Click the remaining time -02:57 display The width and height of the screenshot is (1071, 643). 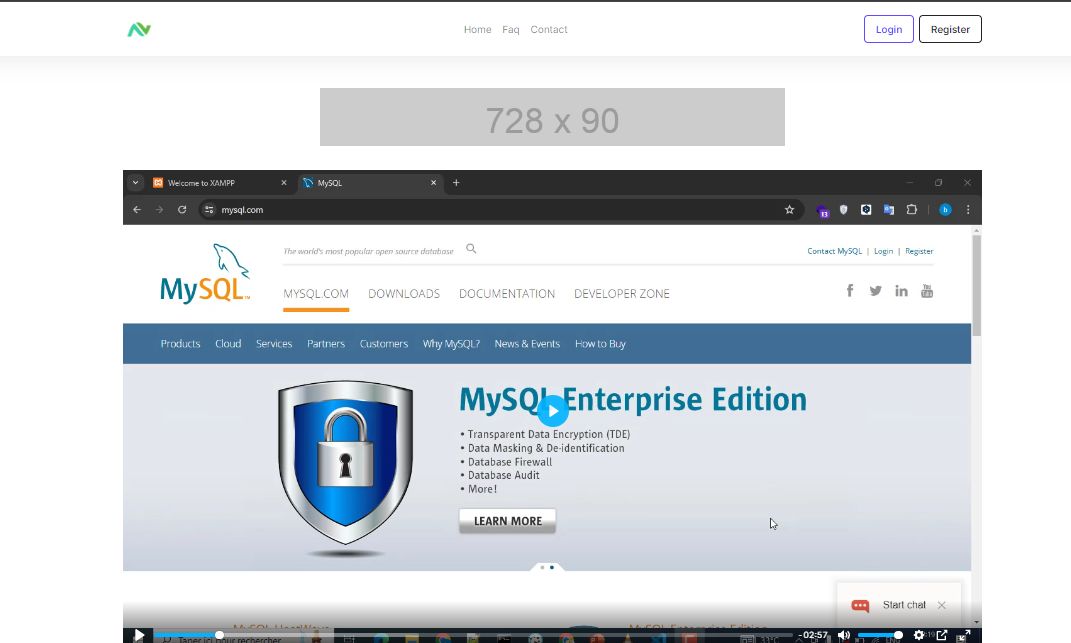pyautogui.click(x=813, y=635)
